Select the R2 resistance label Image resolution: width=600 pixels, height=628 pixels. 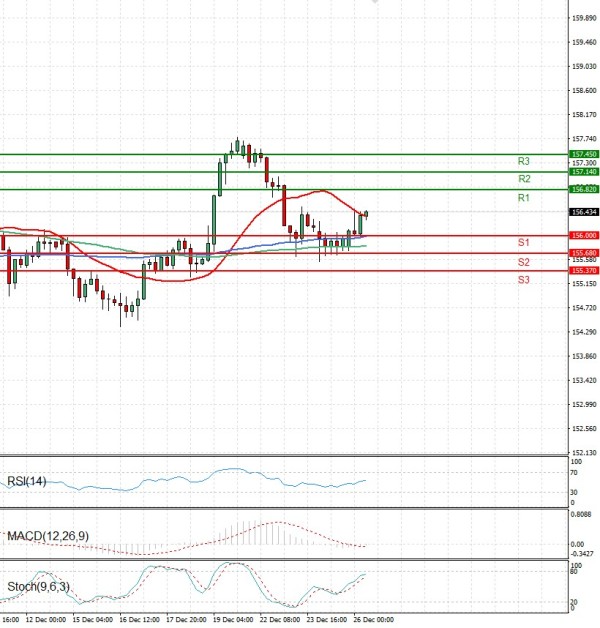tap(523, 179)
